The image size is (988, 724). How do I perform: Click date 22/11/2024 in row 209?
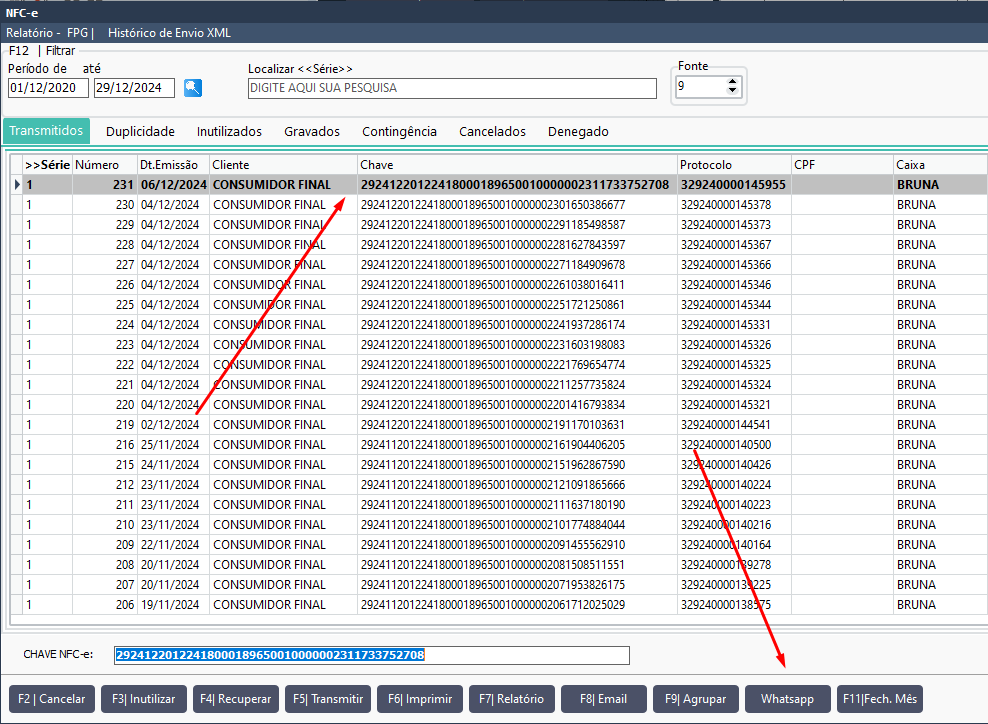[x=170, y=544]
